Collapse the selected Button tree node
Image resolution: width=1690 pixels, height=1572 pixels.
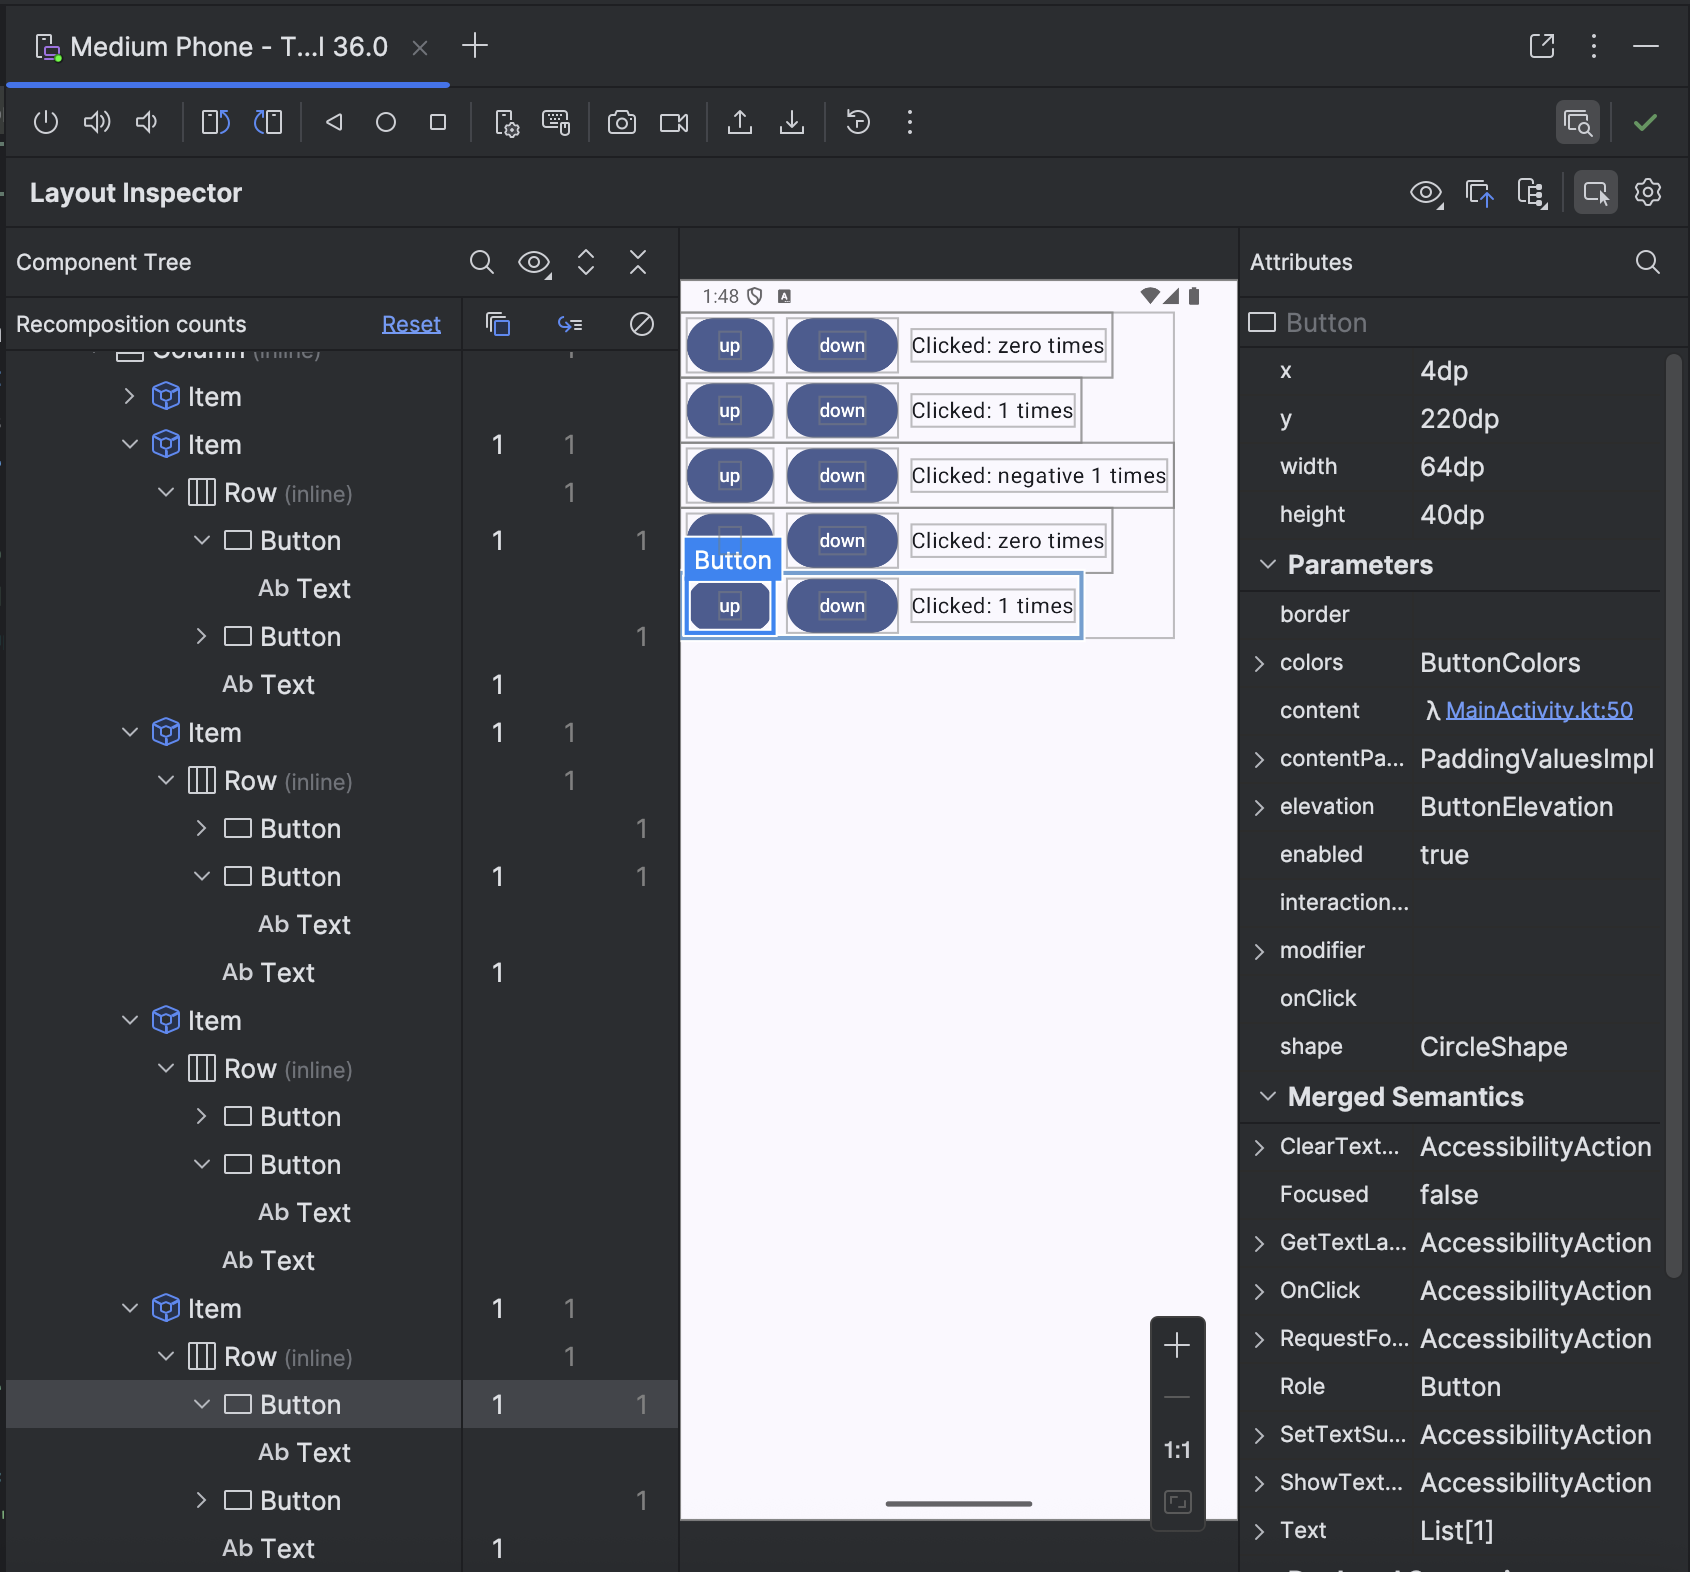click(x=202, y=1404)
